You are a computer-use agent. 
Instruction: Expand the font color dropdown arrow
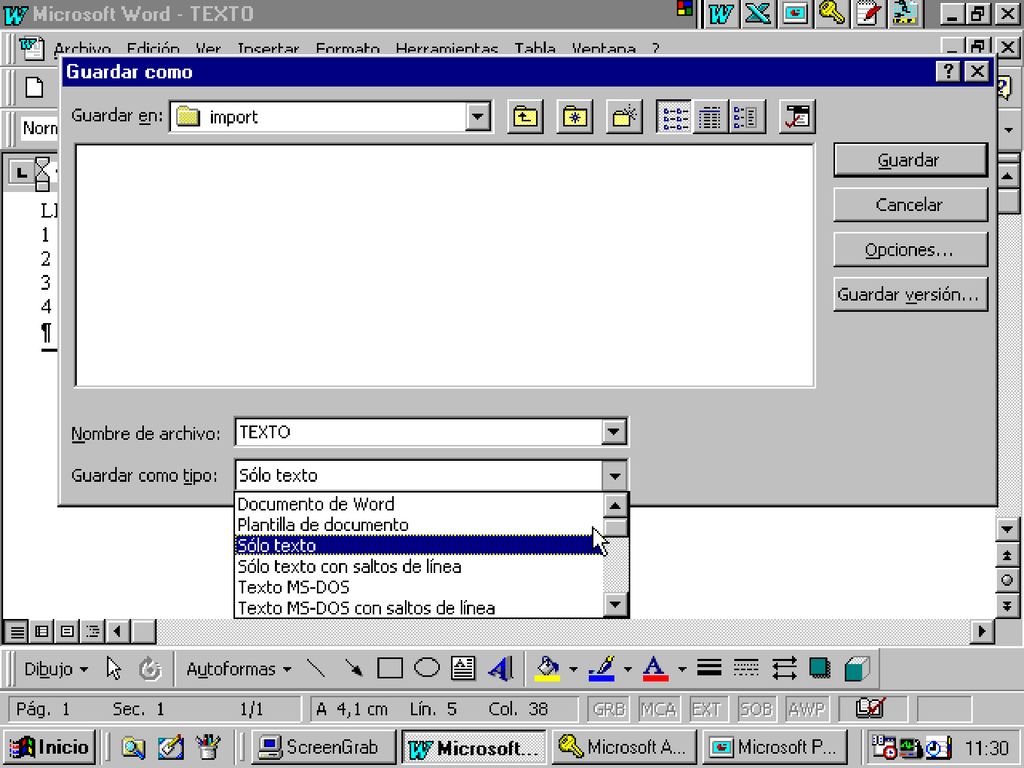coord(681,669)
